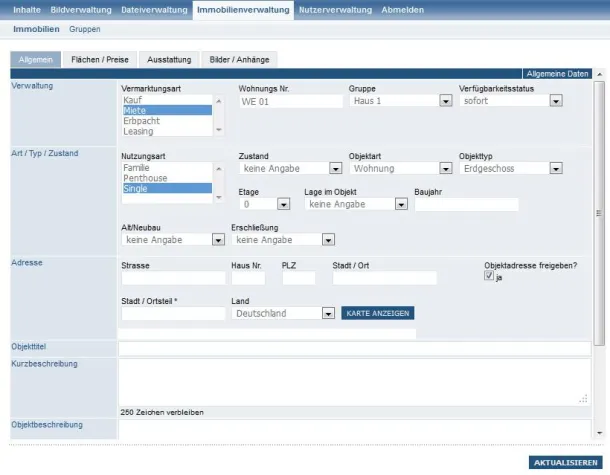Open the Bilder / Anhänge tab
Viewport: 610px width, 475px height.
238,60
